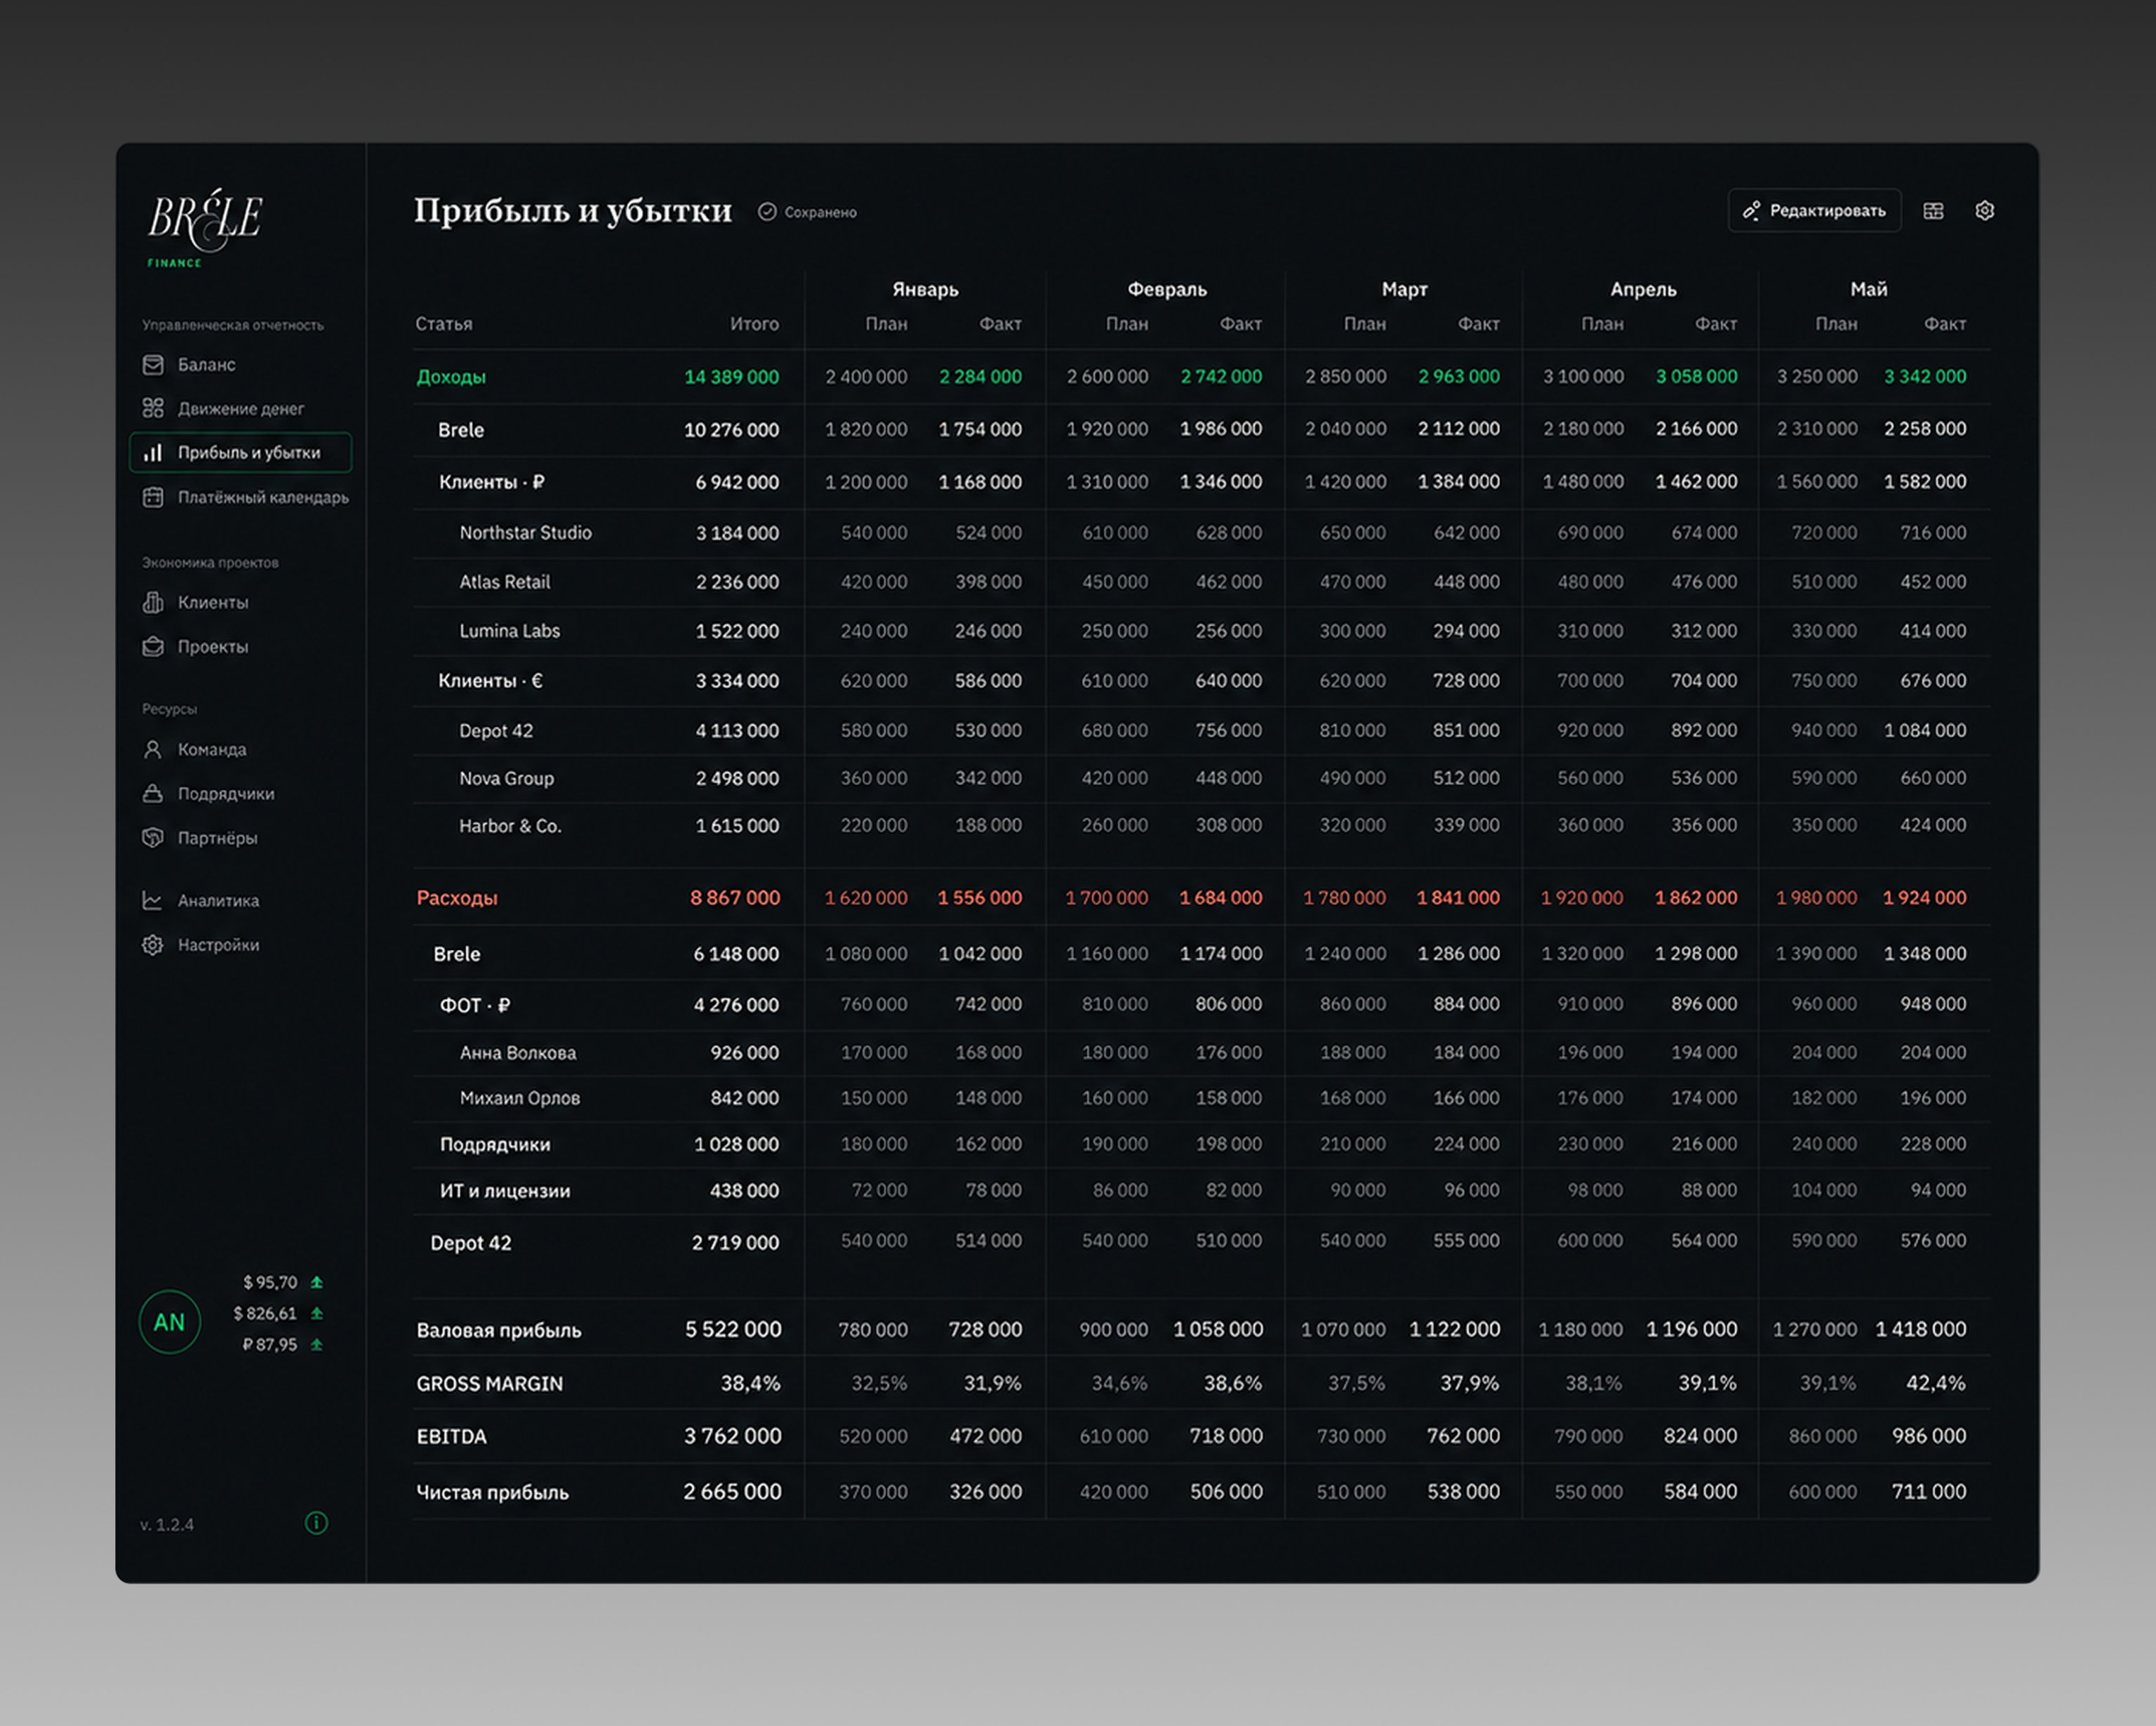Viewport: 2156px width, 1726px height.
Task: Go to Движение денег section
Action: point(240,409)
